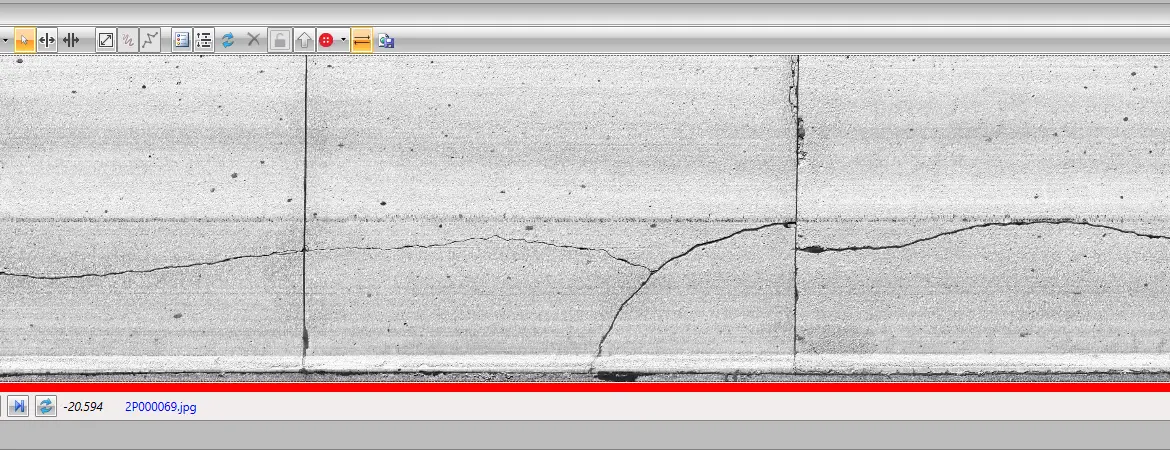Click the 2P000069.jpg filename
Image resolution: width=1170 pixels, height=450 pixels.
click(x=160, y=407)
